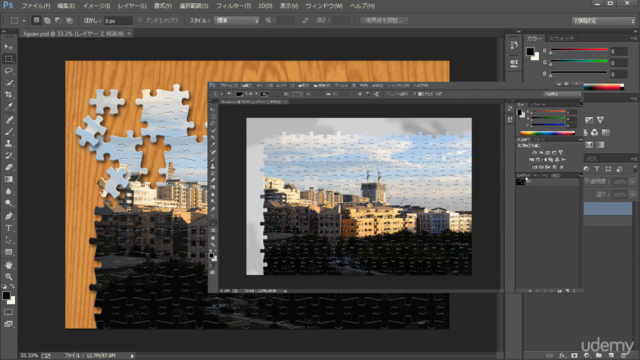Open the History panel icon
The width and height of the screenshot is (640, 360).
click(514, 45)
